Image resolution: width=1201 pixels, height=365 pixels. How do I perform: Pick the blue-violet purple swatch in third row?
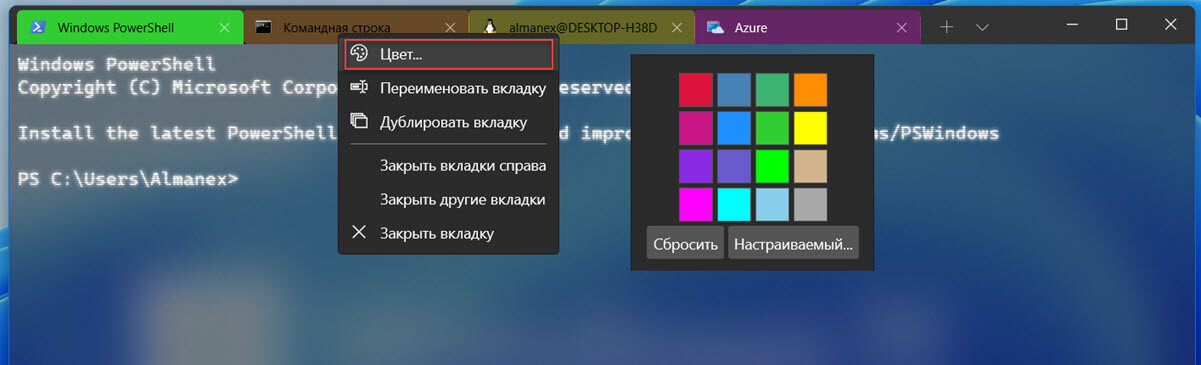(x=695, y=166)
